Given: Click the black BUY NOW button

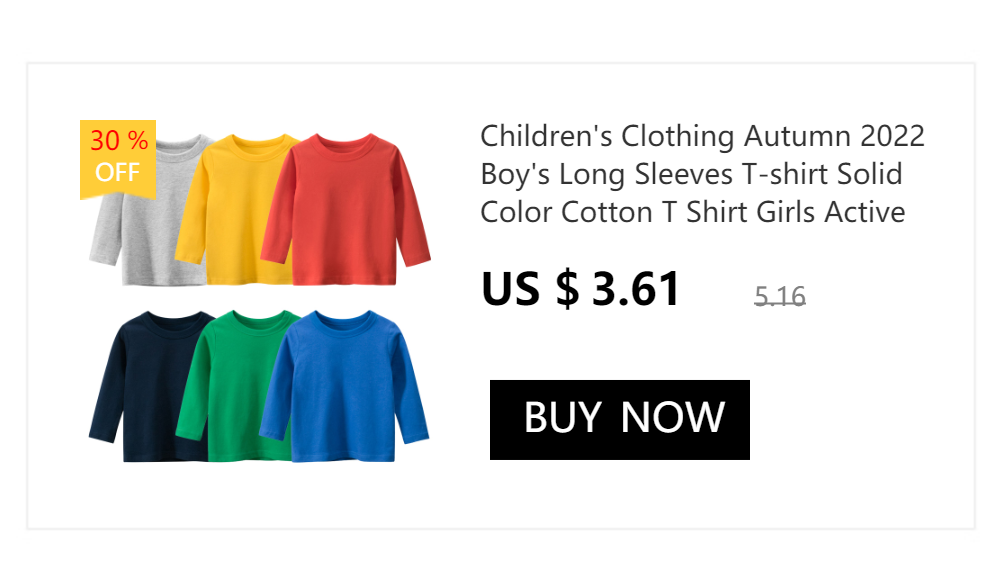Looking at the screenshot, I should (x=619, y=420).
